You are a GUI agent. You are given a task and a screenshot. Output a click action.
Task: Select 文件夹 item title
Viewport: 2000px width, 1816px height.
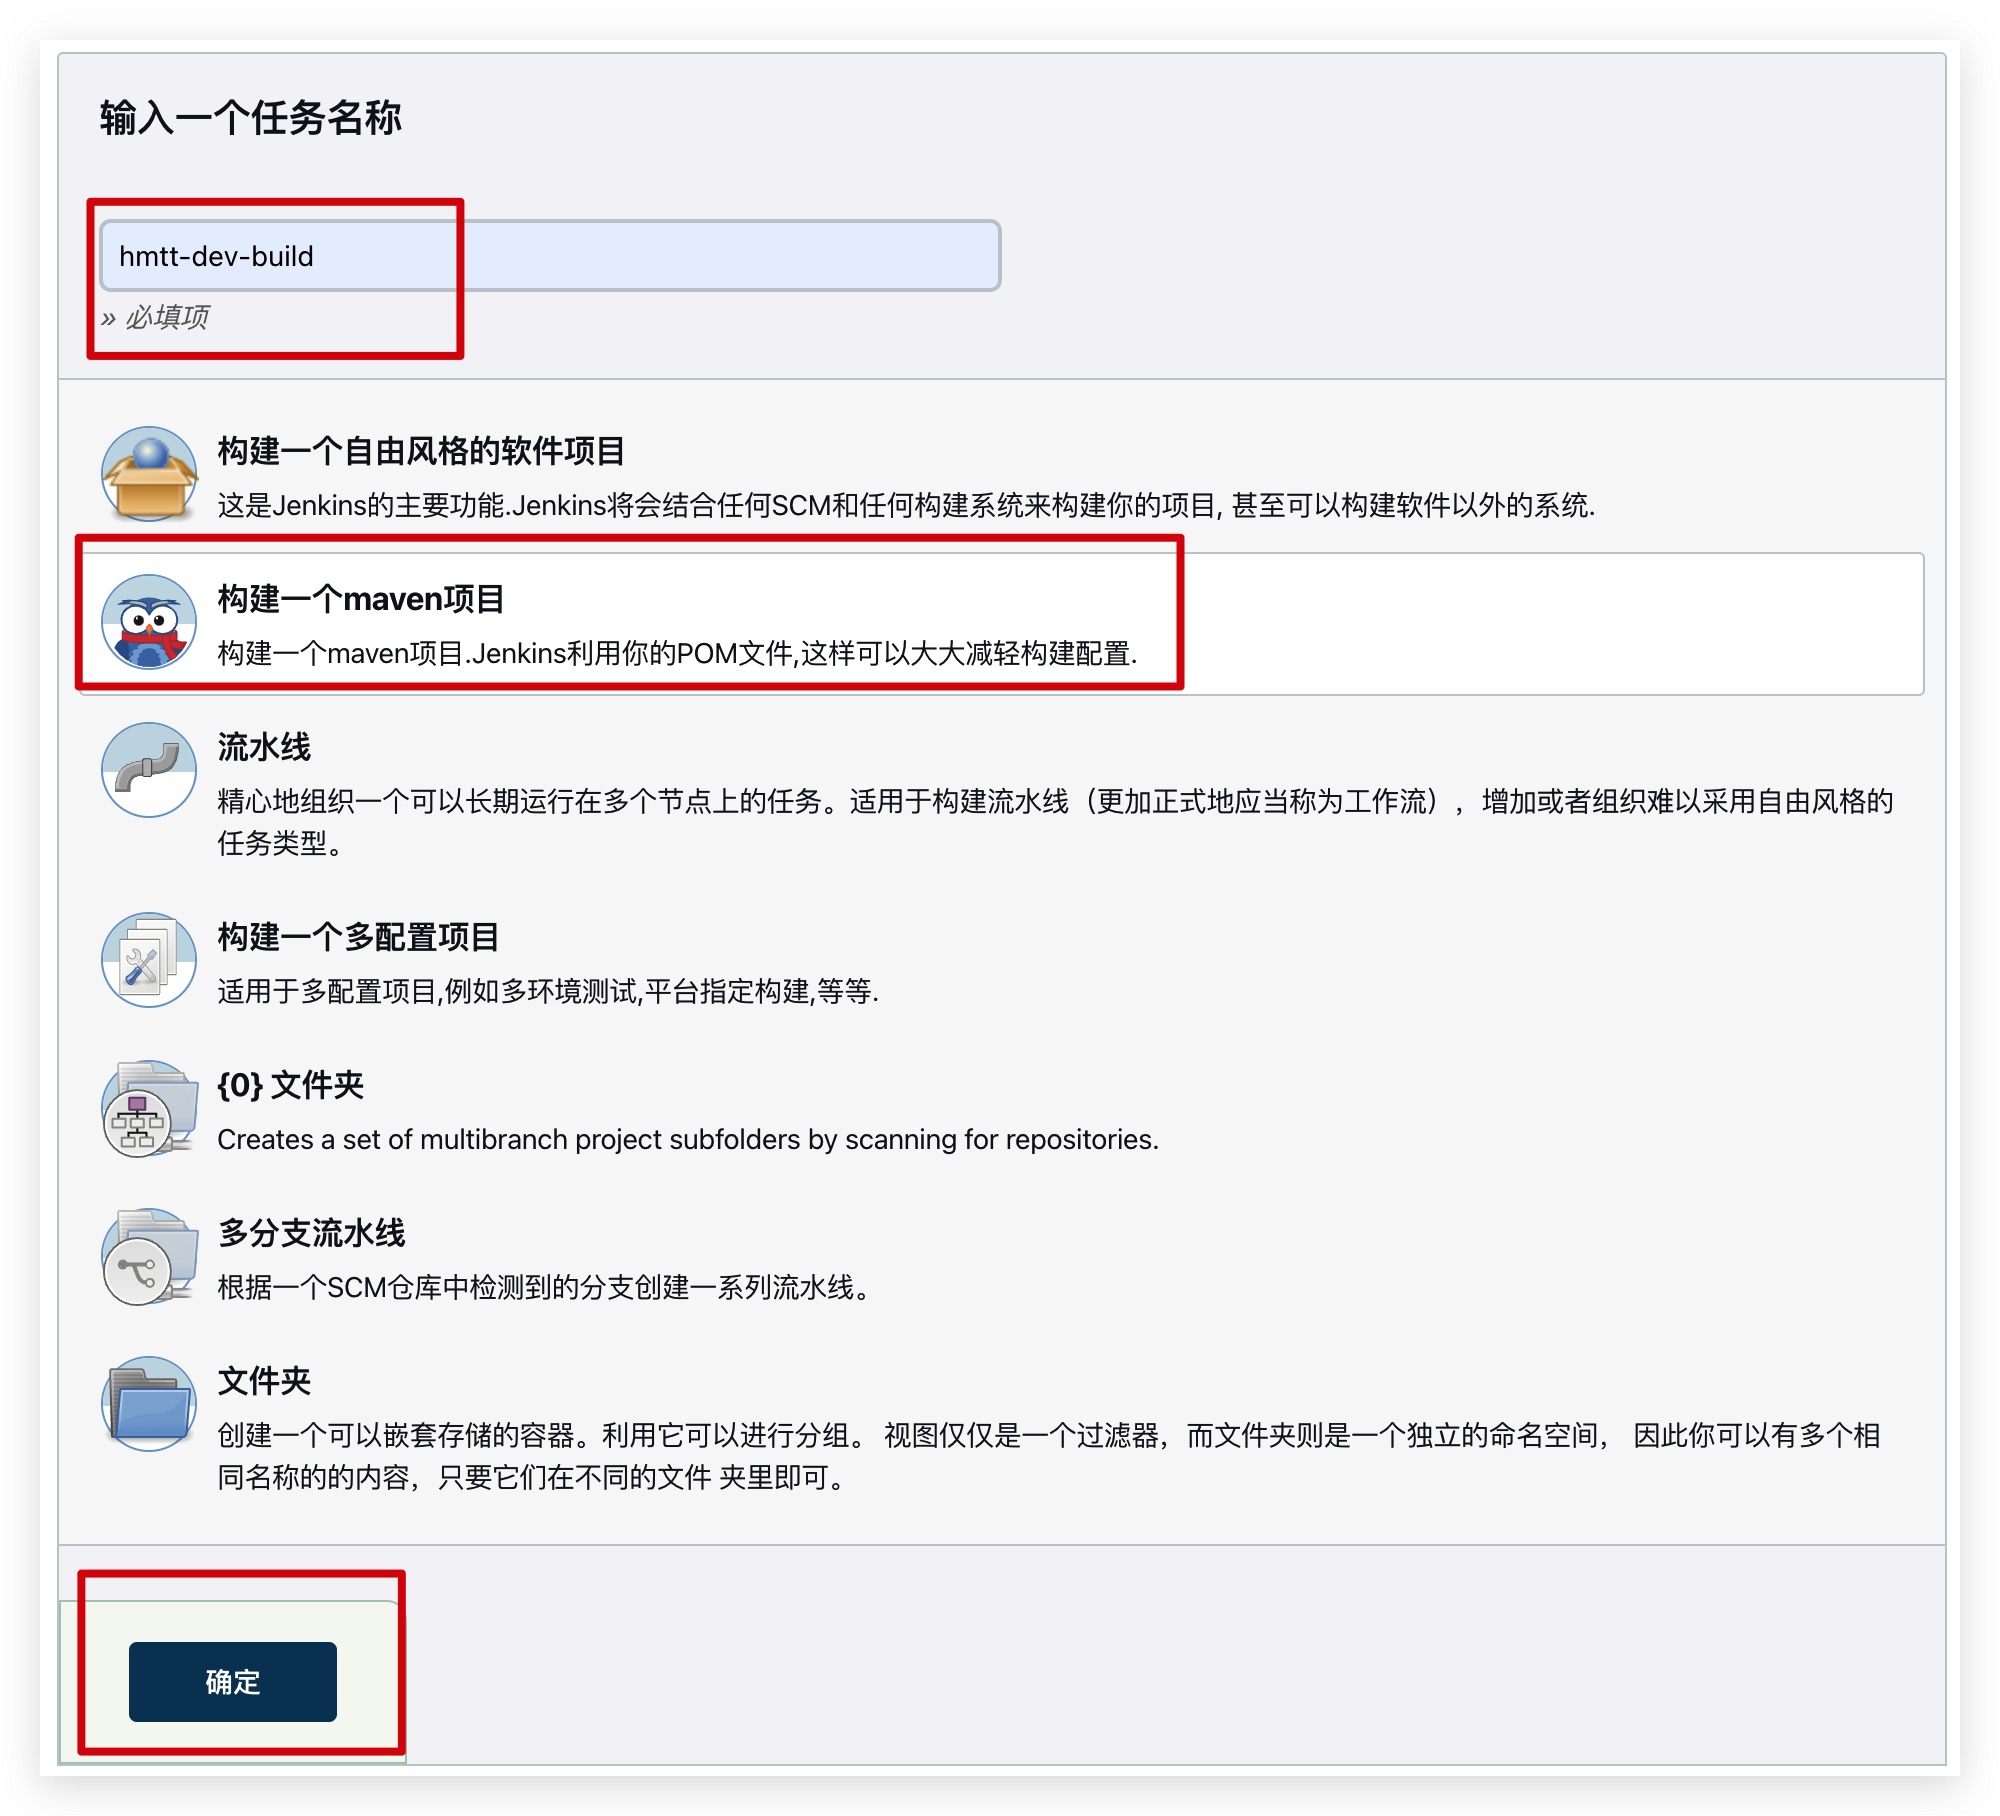(264, 1381)
